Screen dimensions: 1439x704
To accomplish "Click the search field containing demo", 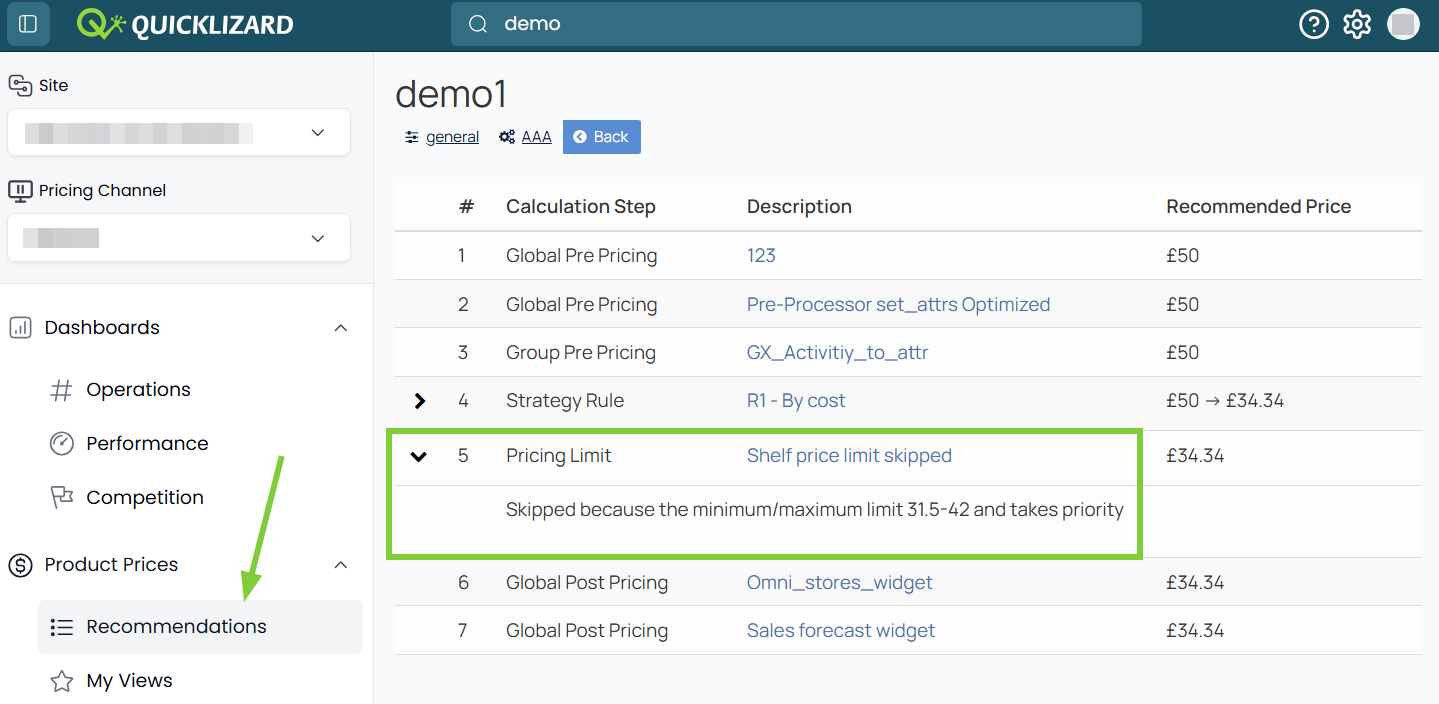I will pos(796,24).
